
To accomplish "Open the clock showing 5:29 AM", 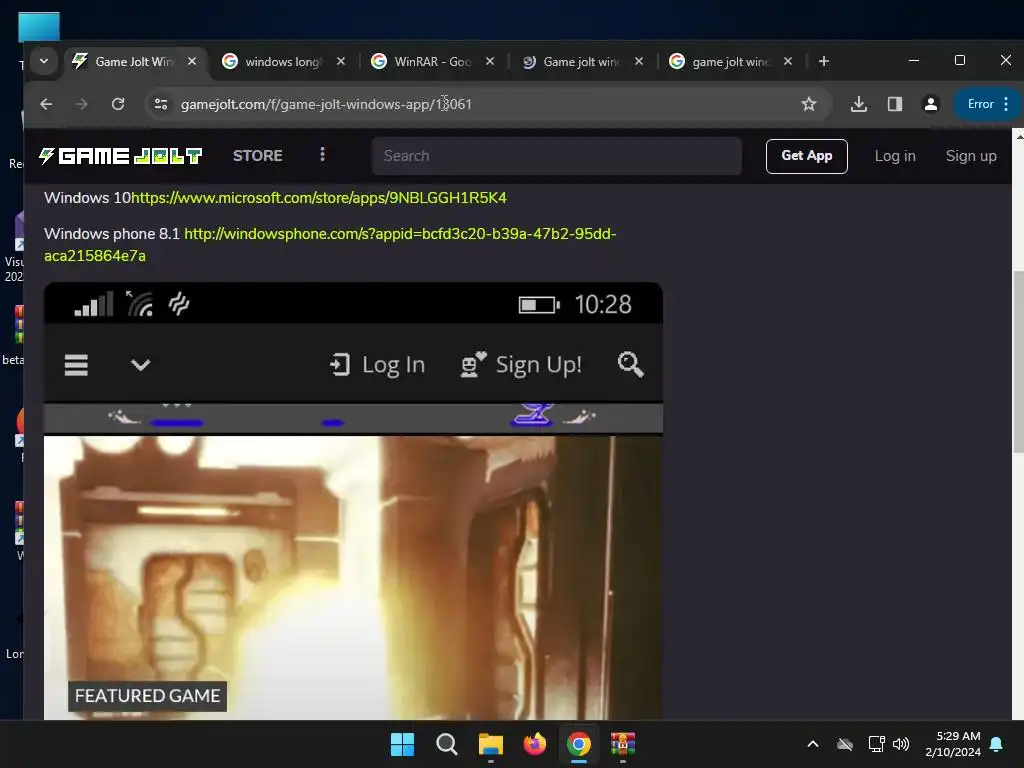I will pos(953,744).
